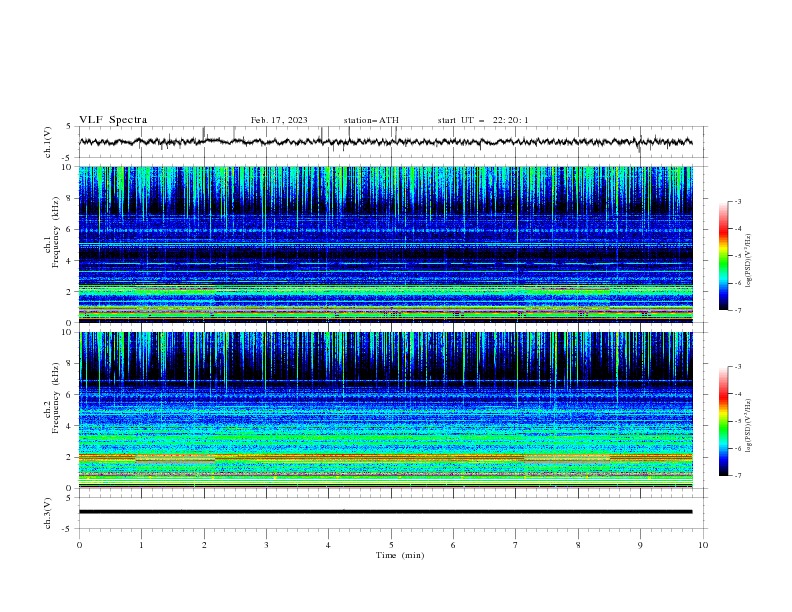Viewport: 792px width, 612px height.
Task: Click time axis tick label "0"
Action: (79, 545)
